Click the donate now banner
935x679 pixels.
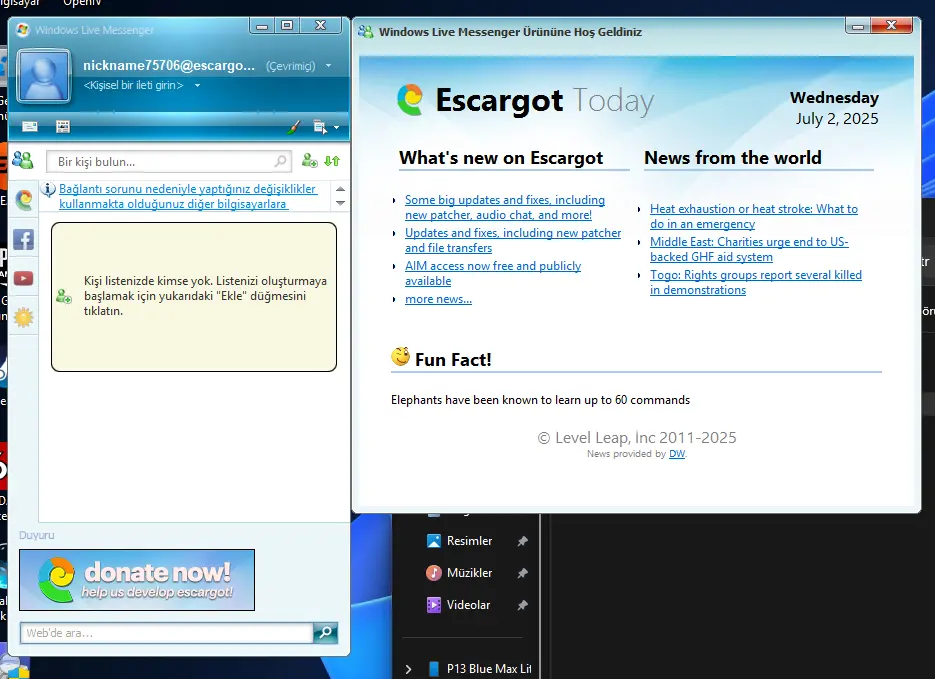(137, 580)
